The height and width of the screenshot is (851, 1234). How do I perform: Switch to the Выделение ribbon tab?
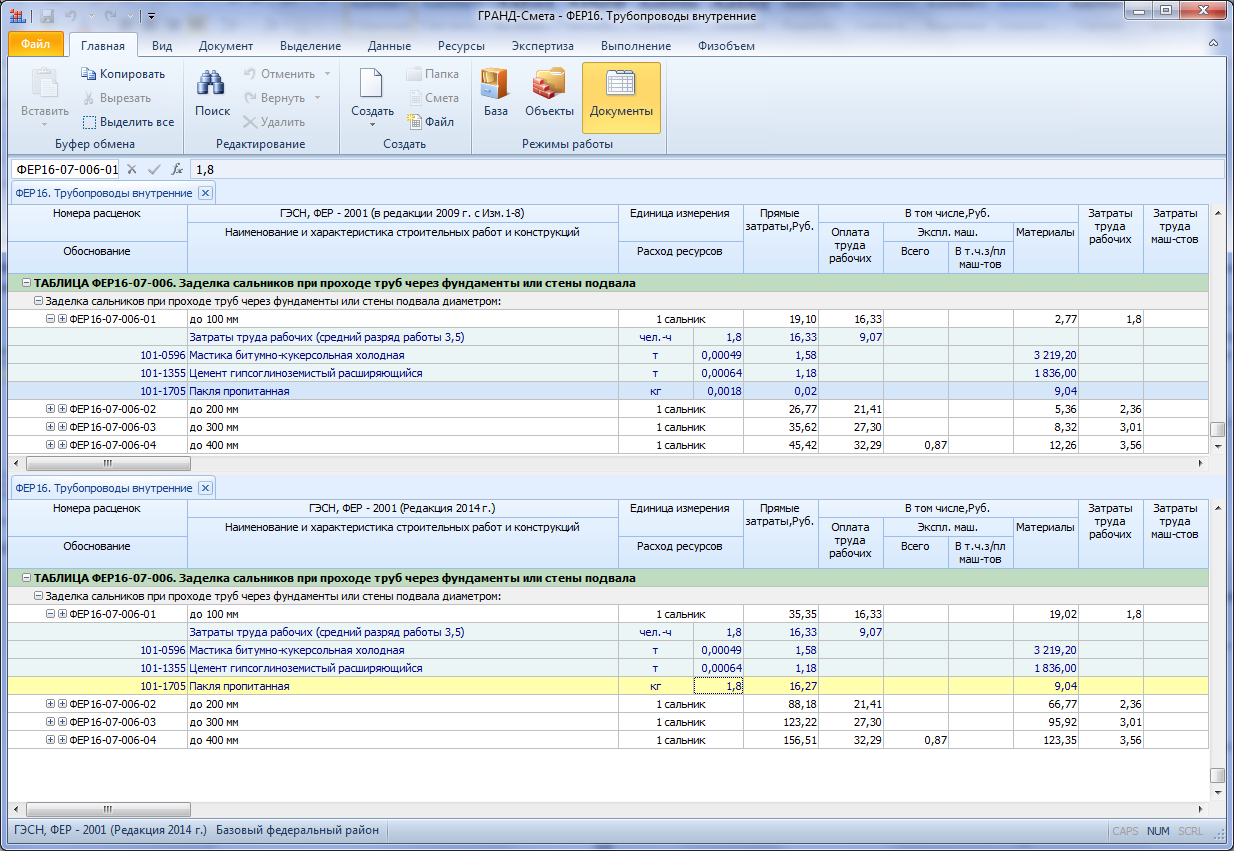[x=311, y=46]
